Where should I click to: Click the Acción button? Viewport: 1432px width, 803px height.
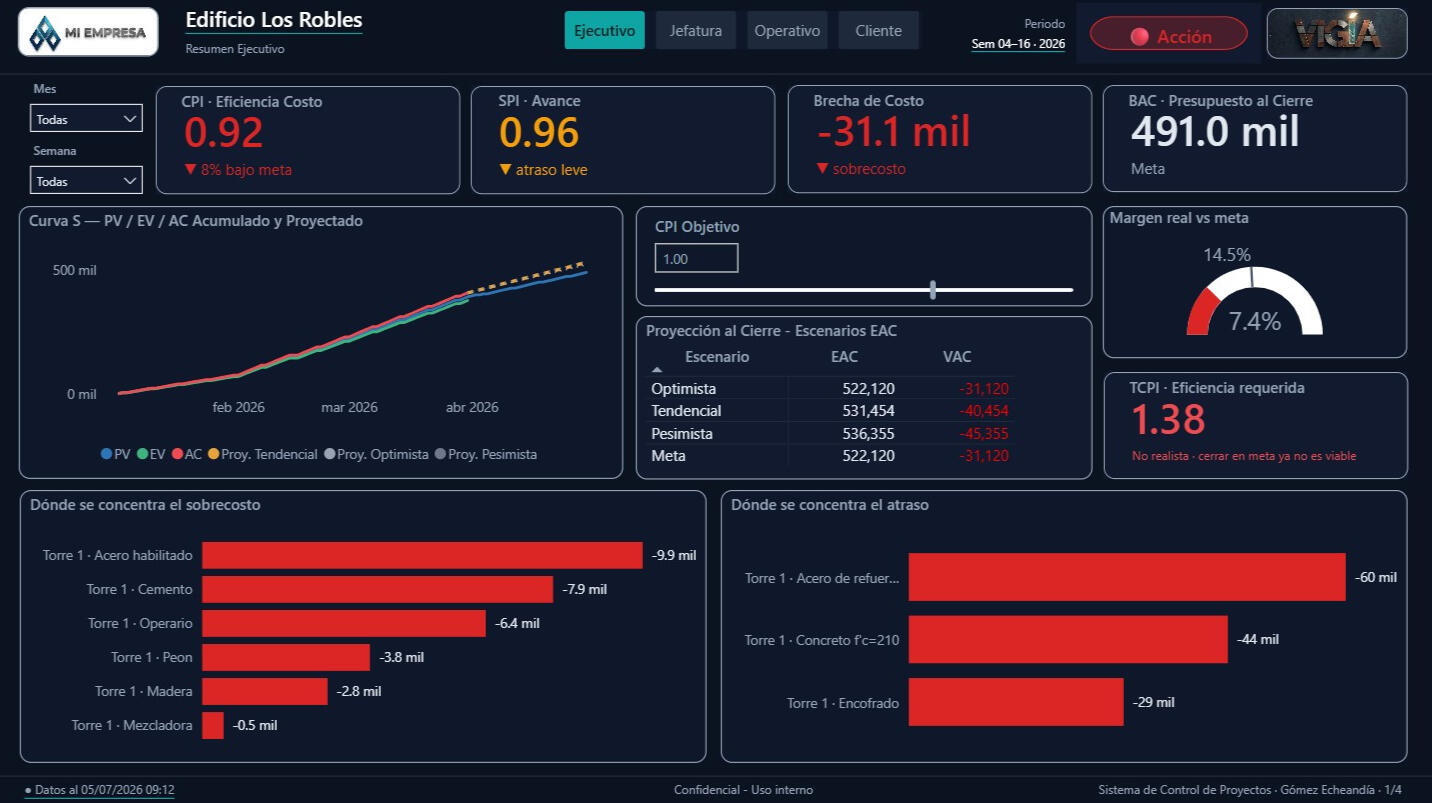click(x=1168, y=36)
